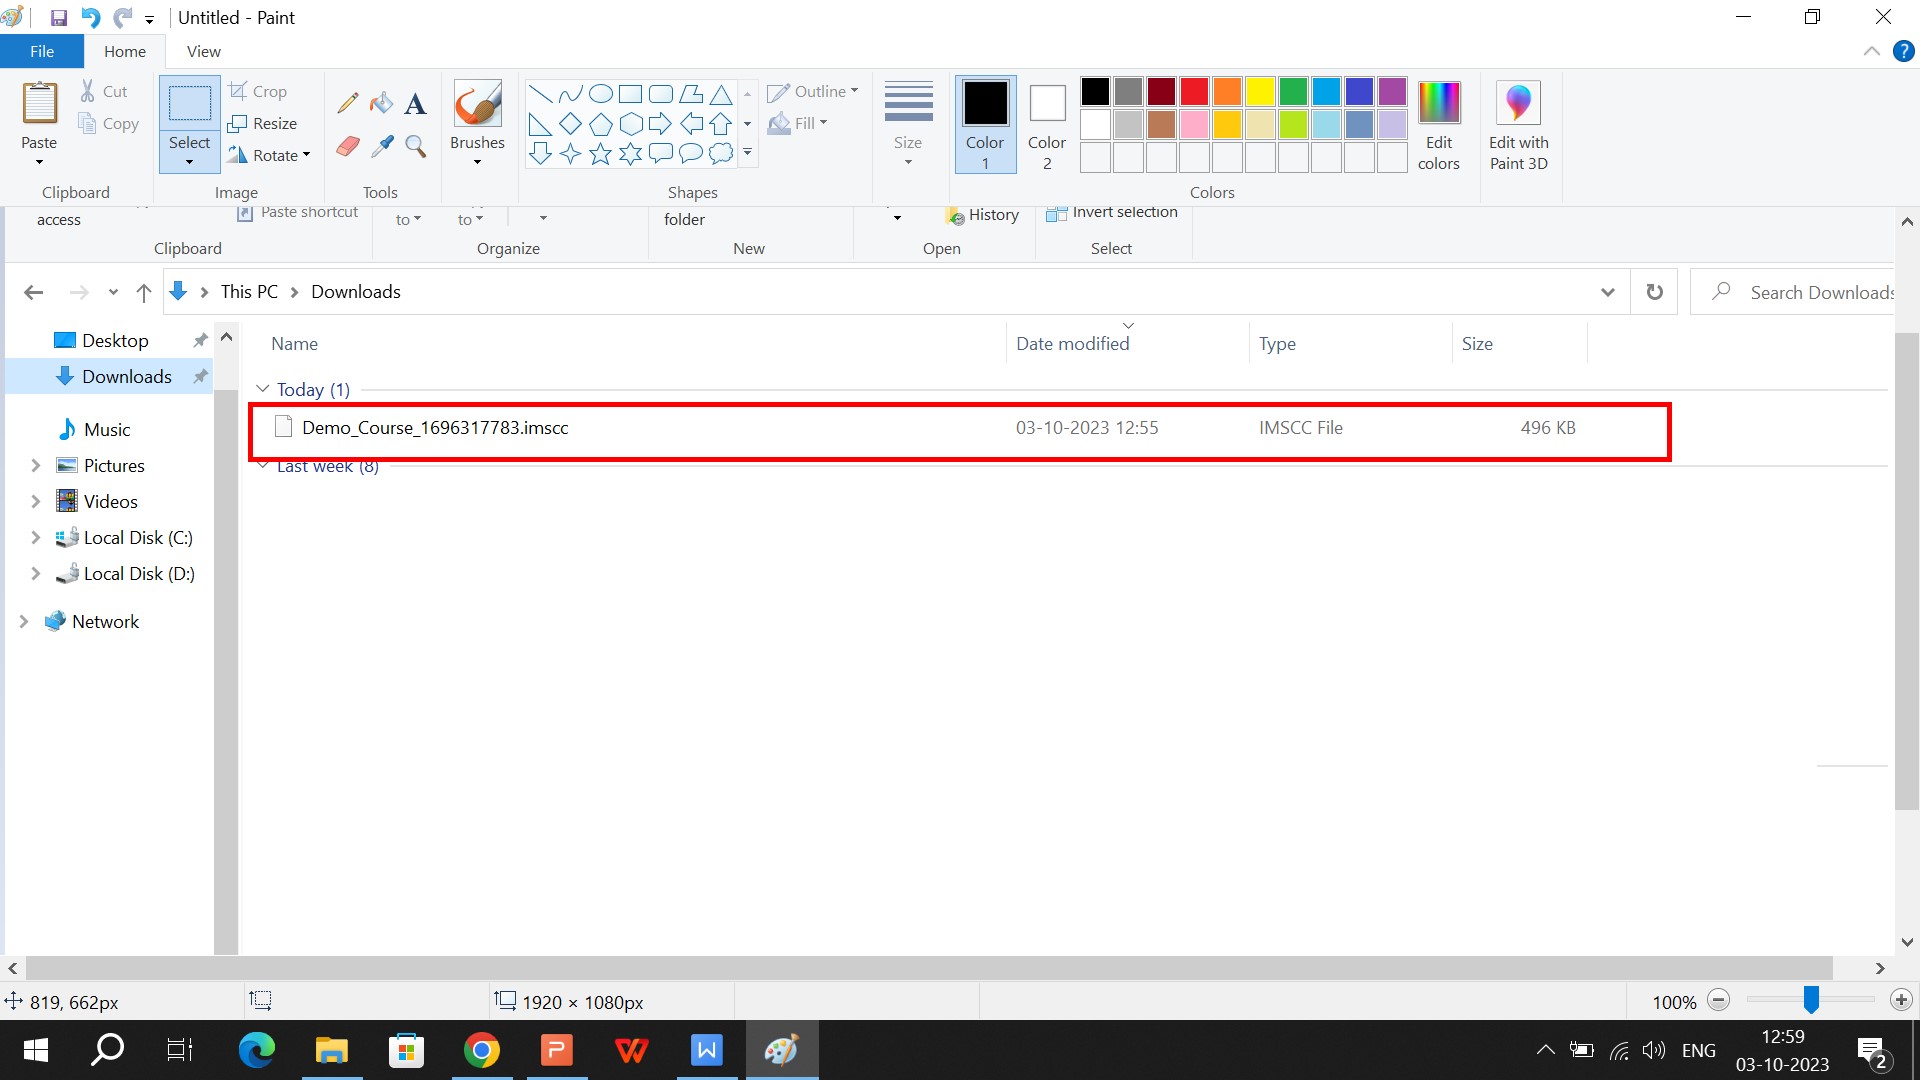Switch to the View ribbon tab
This screenshot has height=1080, width=1920.
tap(204, 51)
